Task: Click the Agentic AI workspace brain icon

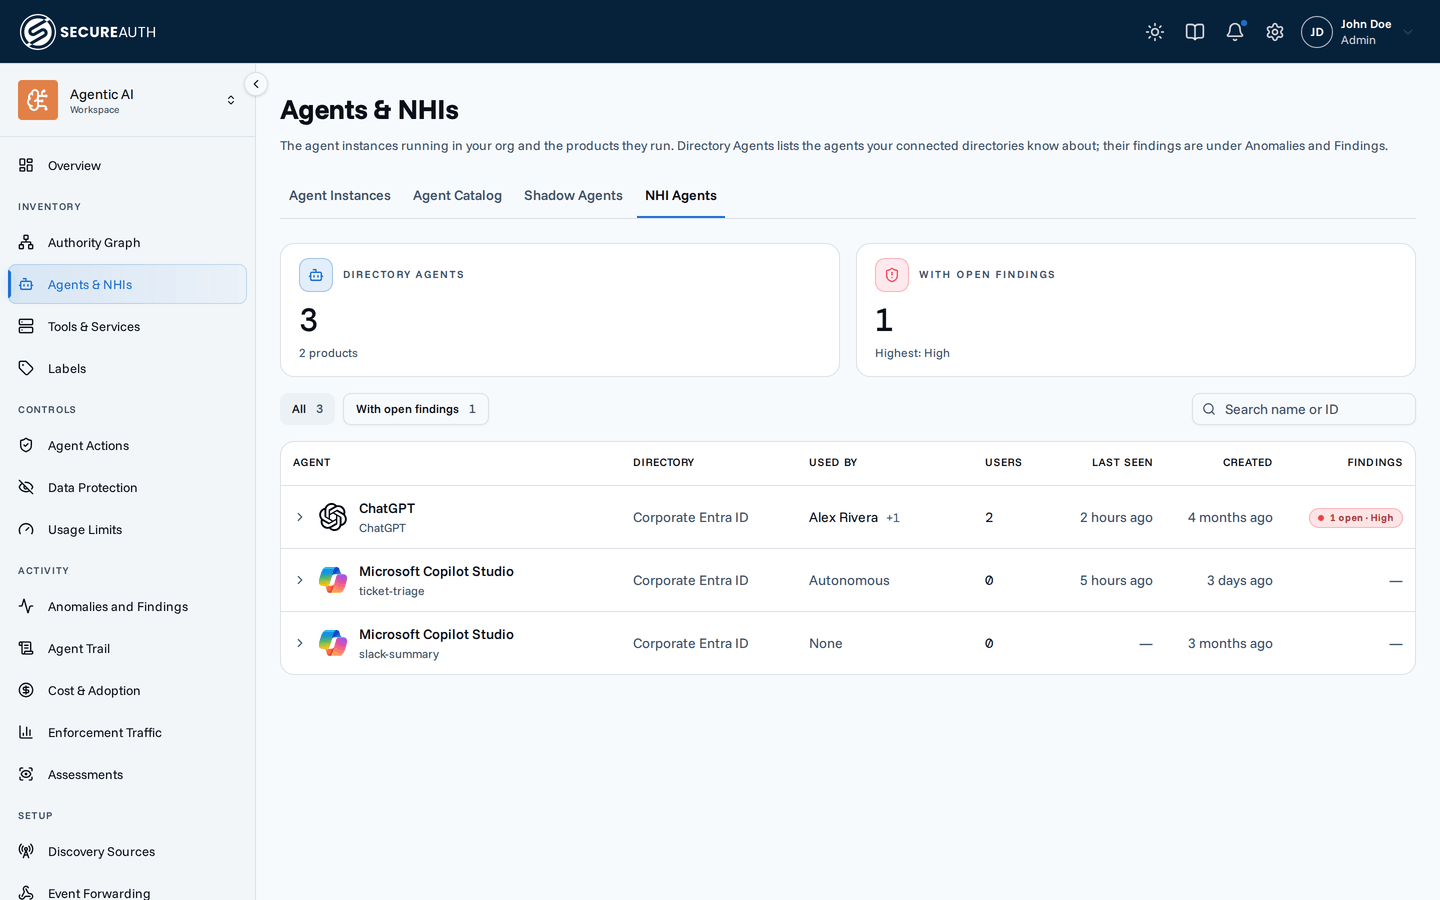Action: click(x=38, y=100)
